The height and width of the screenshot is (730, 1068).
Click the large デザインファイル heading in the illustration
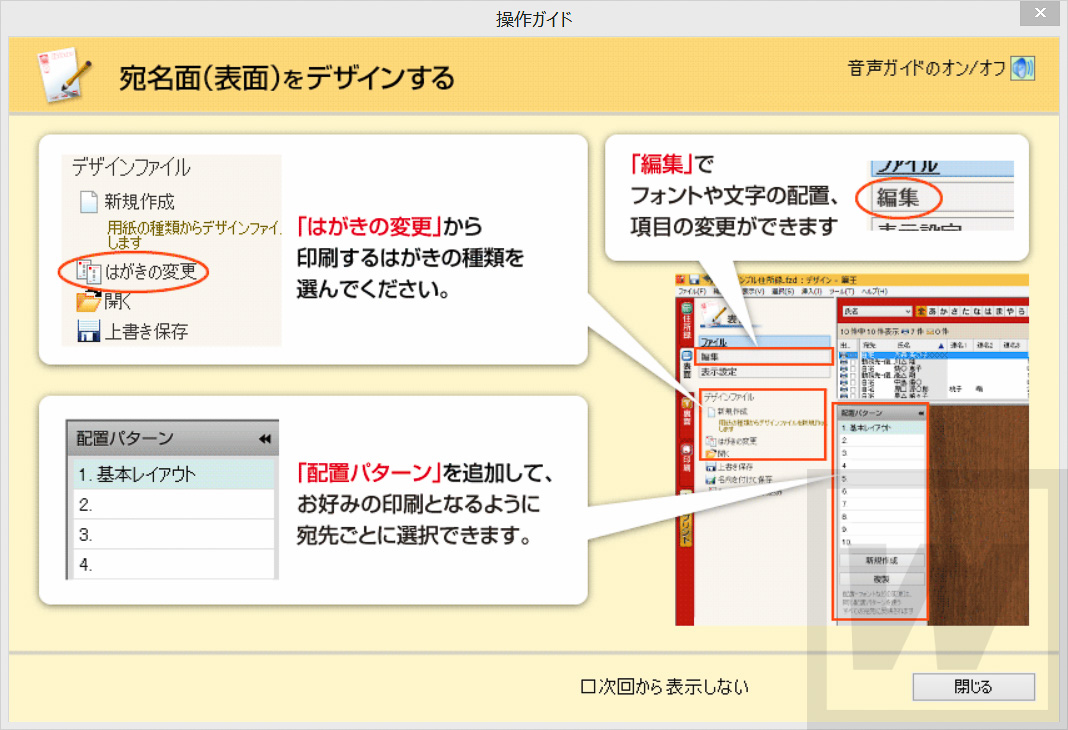coord(131,167)
